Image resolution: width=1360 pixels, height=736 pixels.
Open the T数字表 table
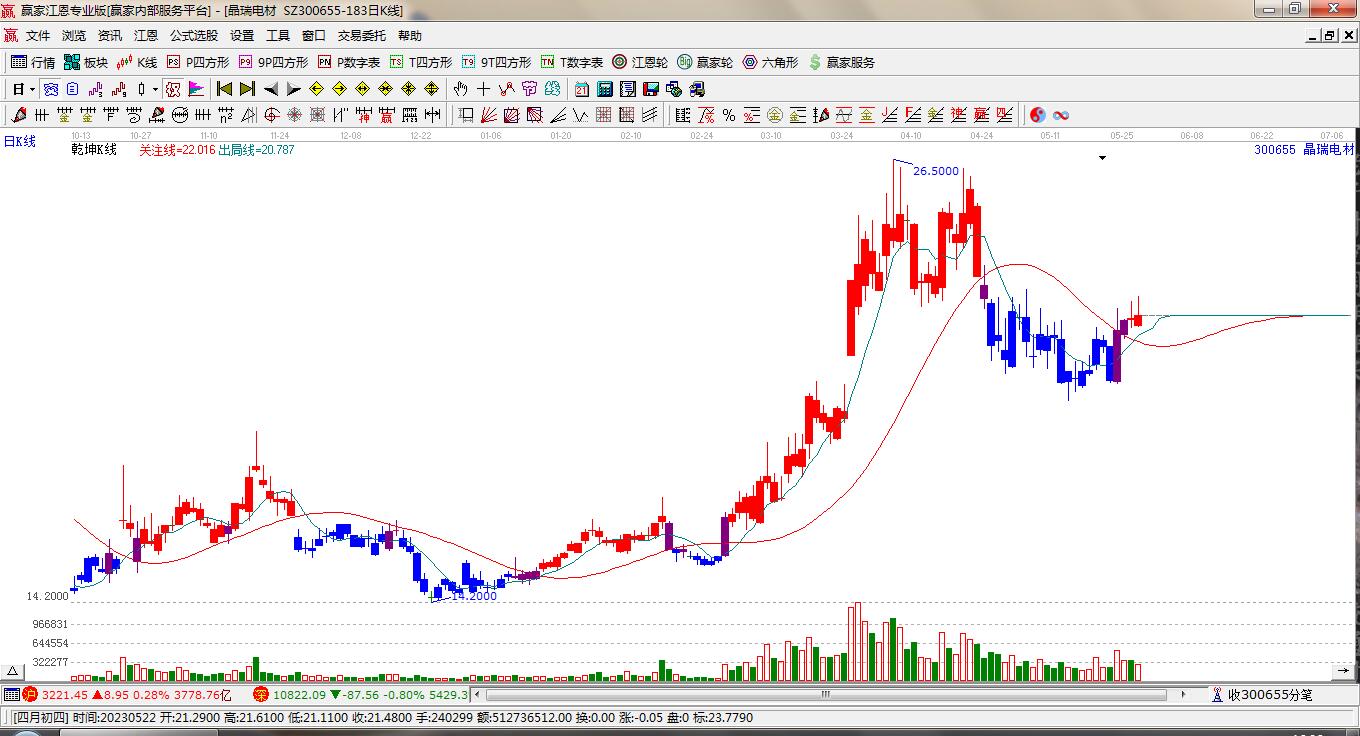point(572,62)
